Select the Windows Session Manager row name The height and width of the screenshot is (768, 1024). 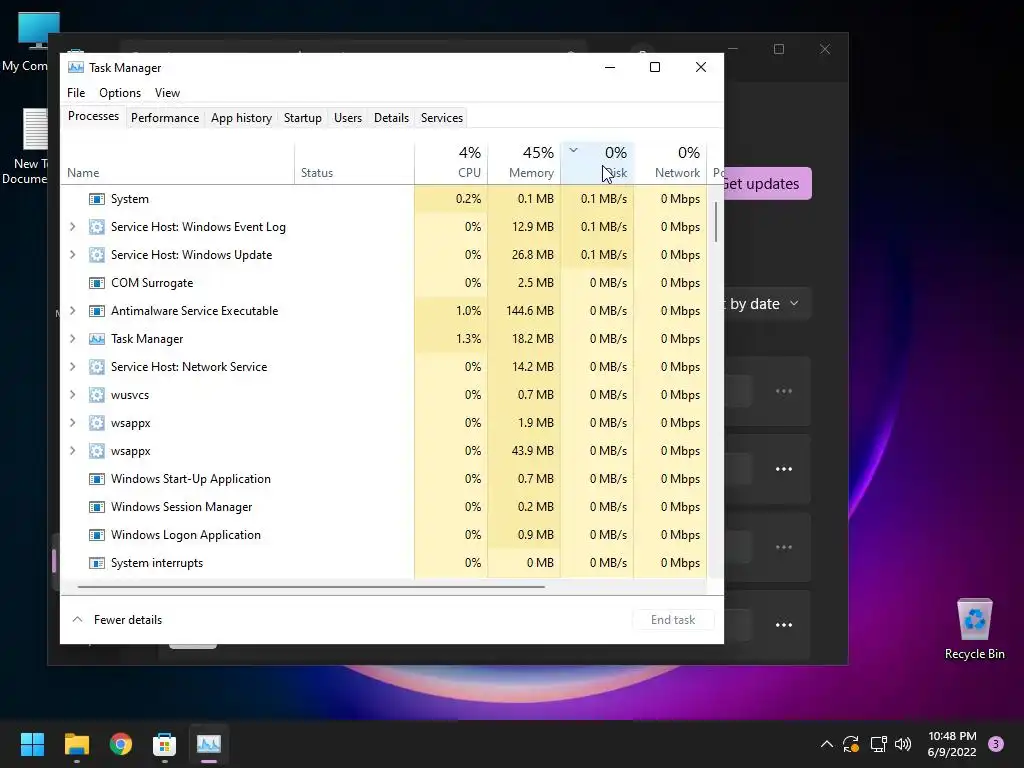click(182, 507)
